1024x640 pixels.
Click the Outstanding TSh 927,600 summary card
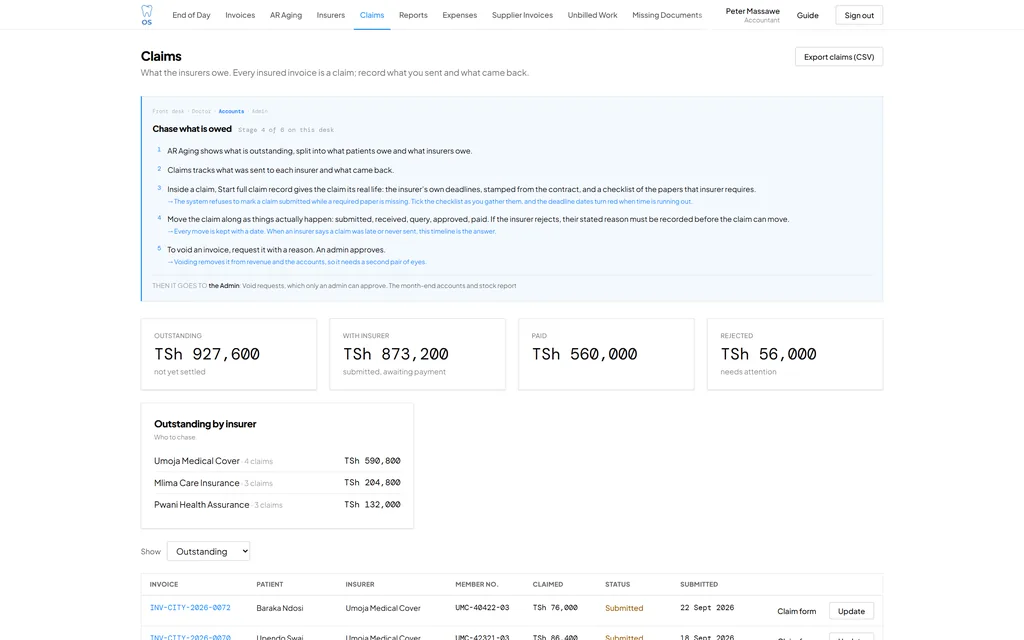pyautogui.click(x=229, y=354)
